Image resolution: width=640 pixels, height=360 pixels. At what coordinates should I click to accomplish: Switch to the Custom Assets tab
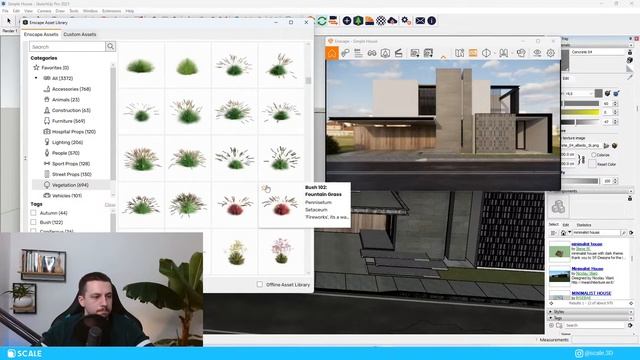(x=80, y=34)
